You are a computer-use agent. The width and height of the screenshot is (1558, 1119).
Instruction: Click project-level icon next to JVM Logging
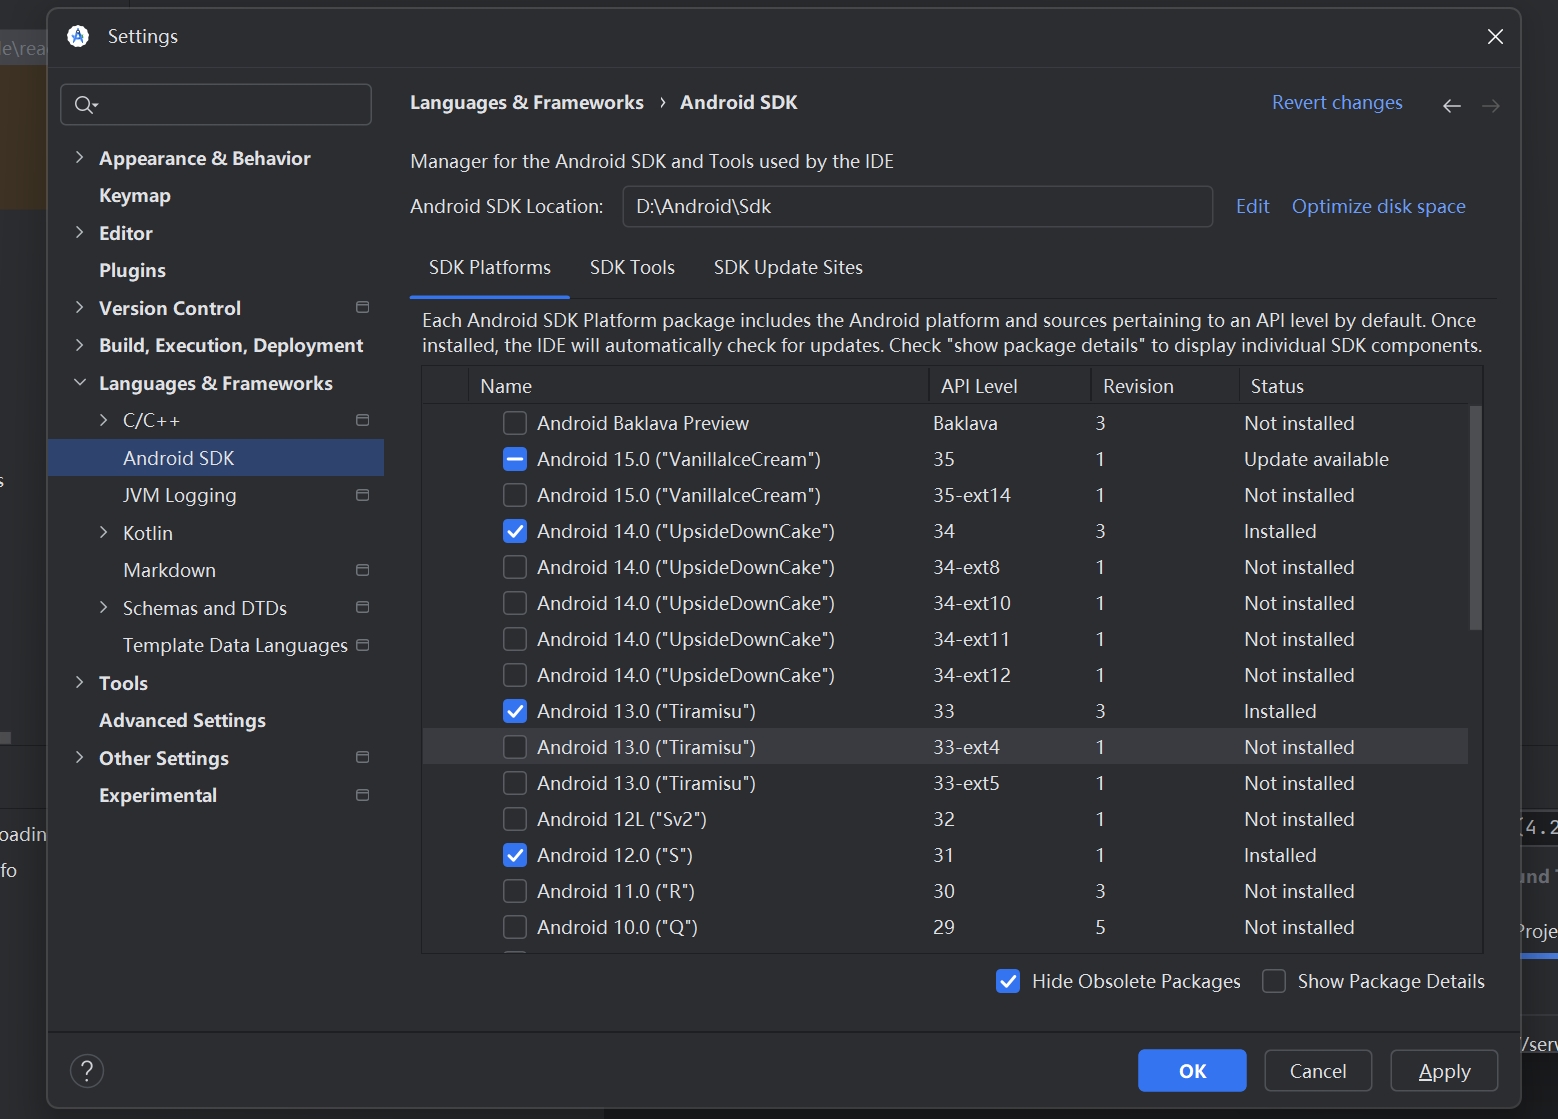(x=362, y=495)
